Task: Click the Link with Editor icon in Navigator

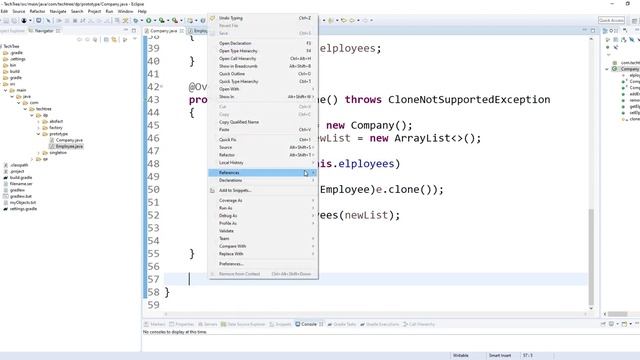Action: pos(114,40)
